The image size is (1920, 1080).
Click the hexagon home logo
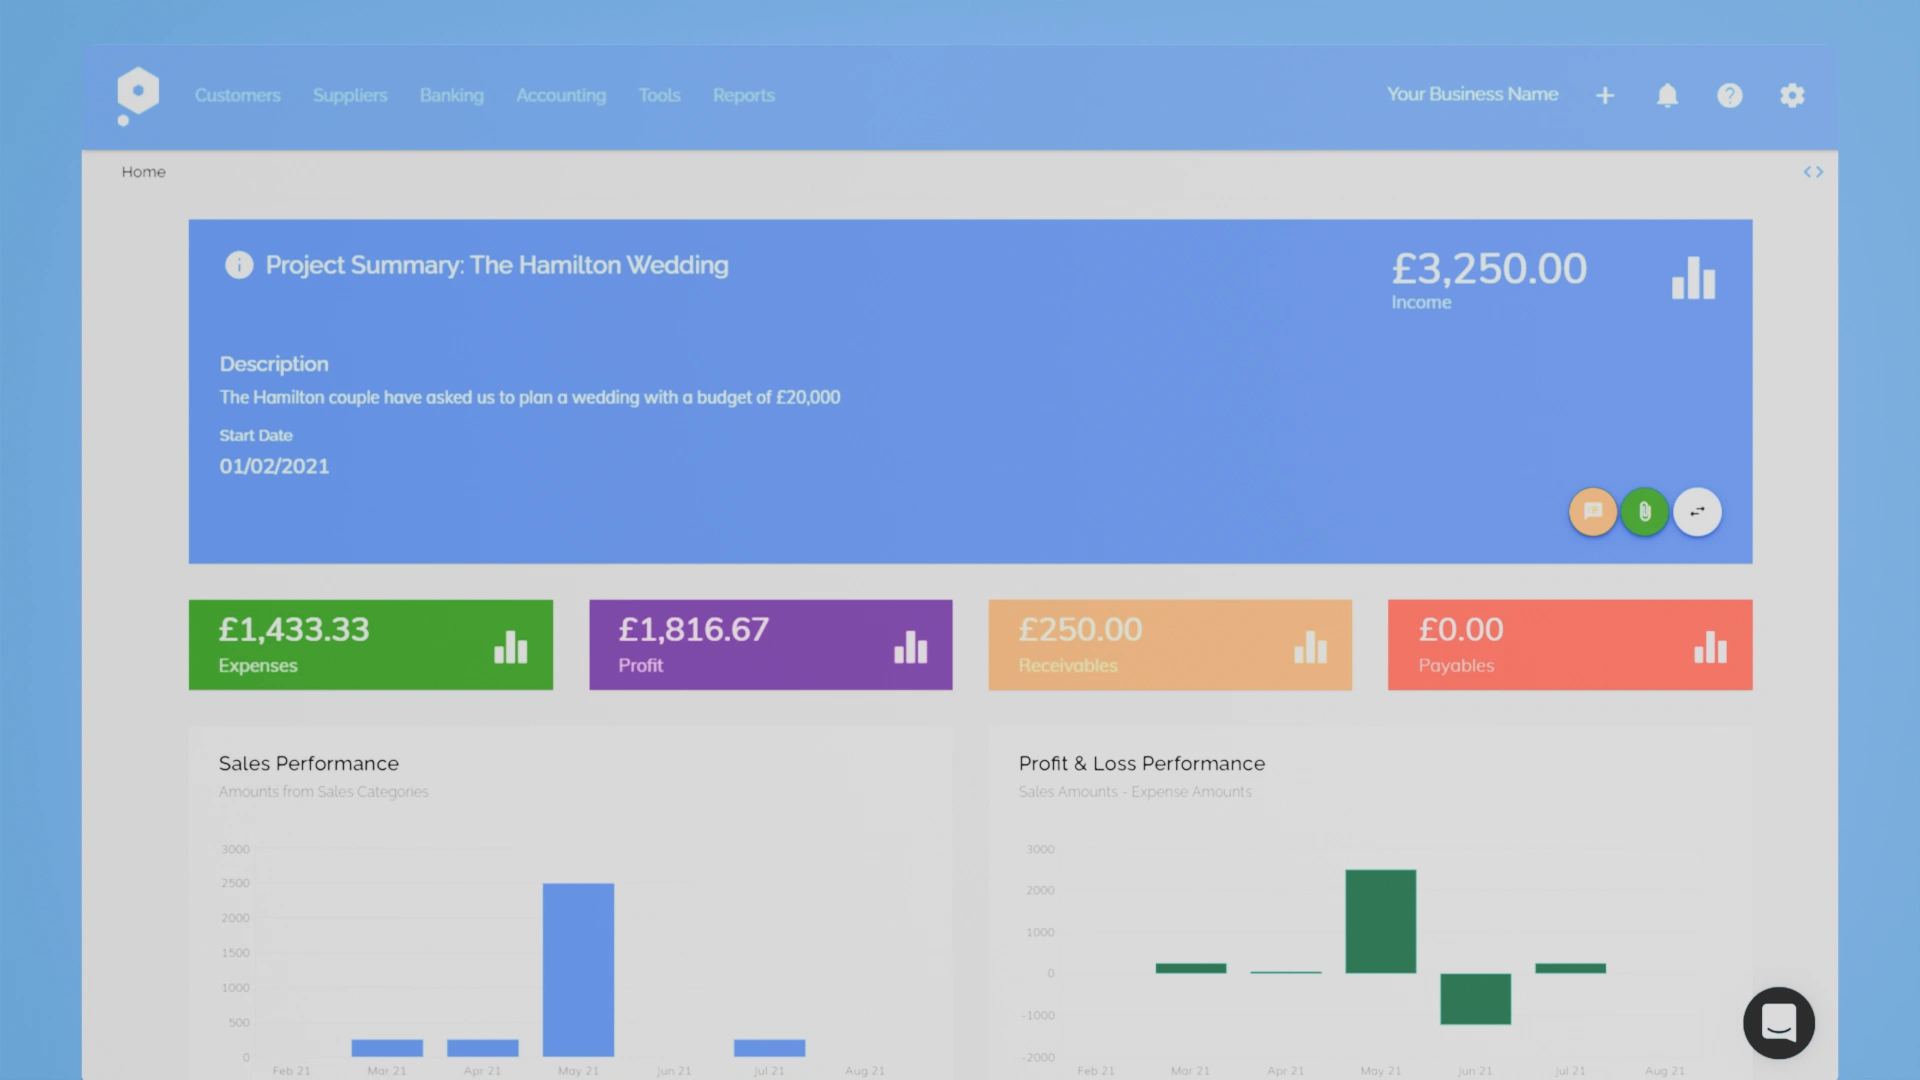point(137,93)
